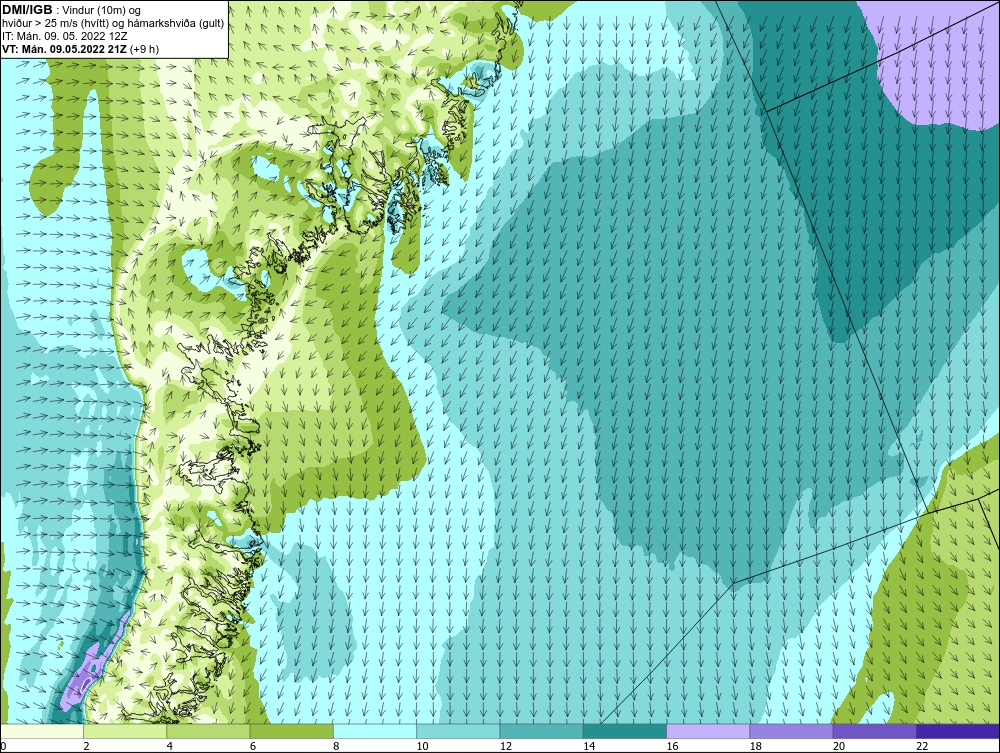Screen dimensions: 1000x753
Task: Click legend scale label '6'
Action: pyautogui.click(x=253, y=747)
